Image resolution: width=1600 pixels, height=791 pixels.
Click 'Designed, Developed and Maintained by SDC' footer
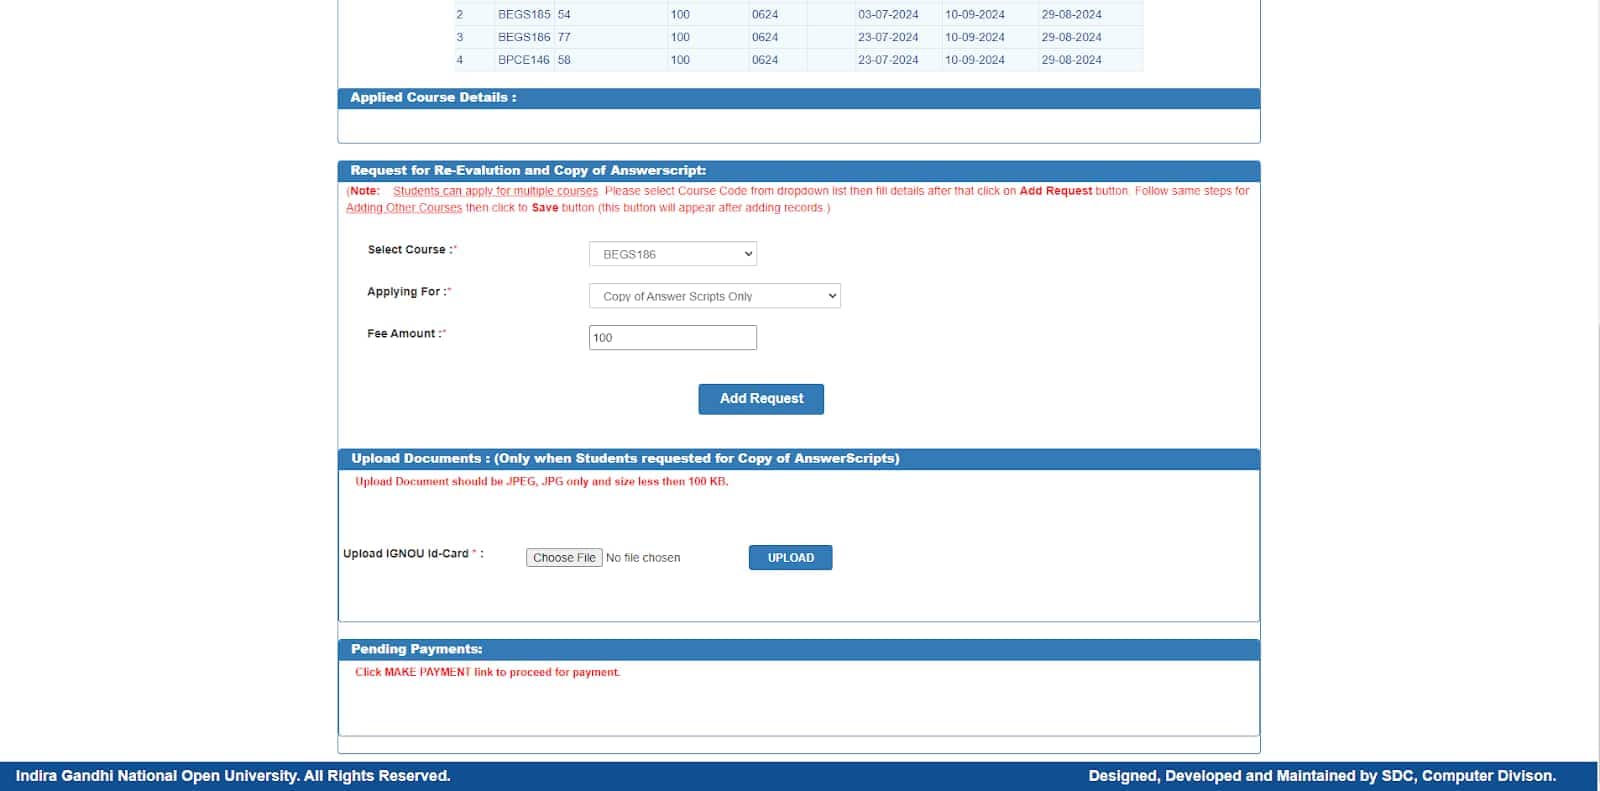pos(1322,776)
